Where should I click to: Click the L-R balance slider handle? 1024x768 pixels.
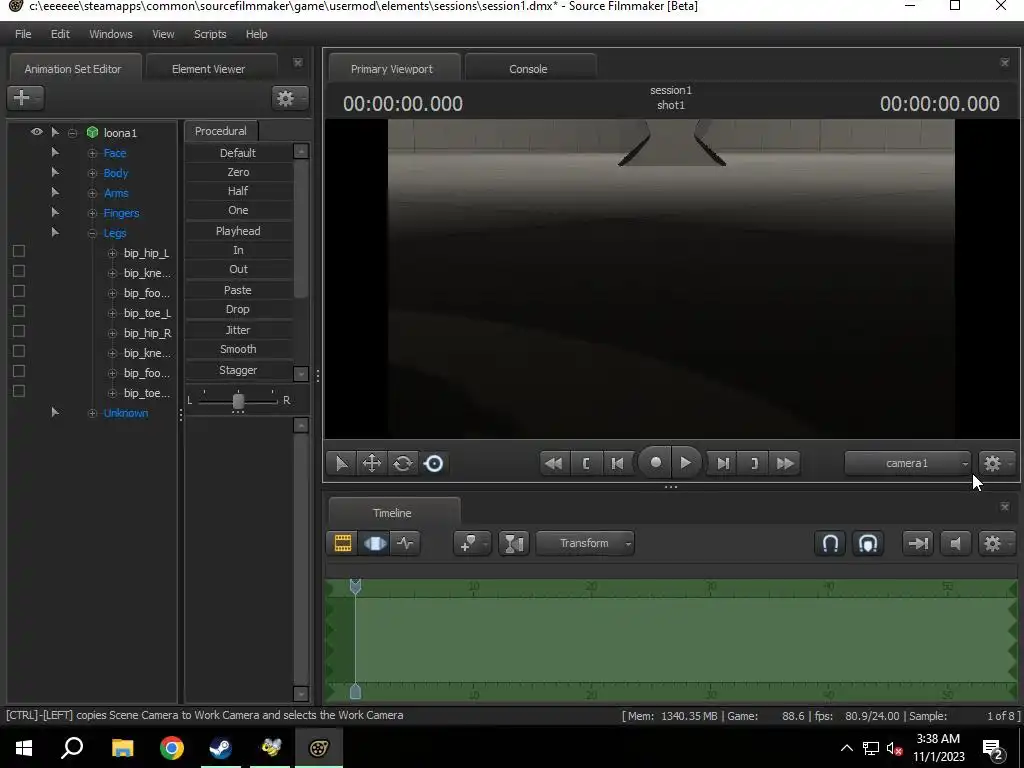pos(238,401)
